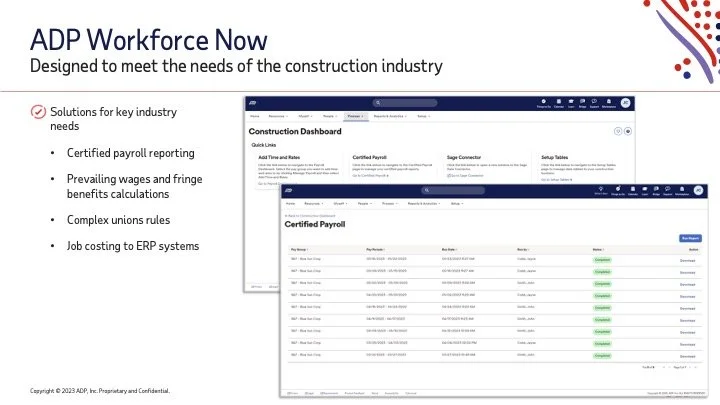The height and width of the screenshot is (405, 720).
Task: Expand Reports & Analytics in Construction Dashboard window
Action: pyautogui.click(x=390, y=116)
